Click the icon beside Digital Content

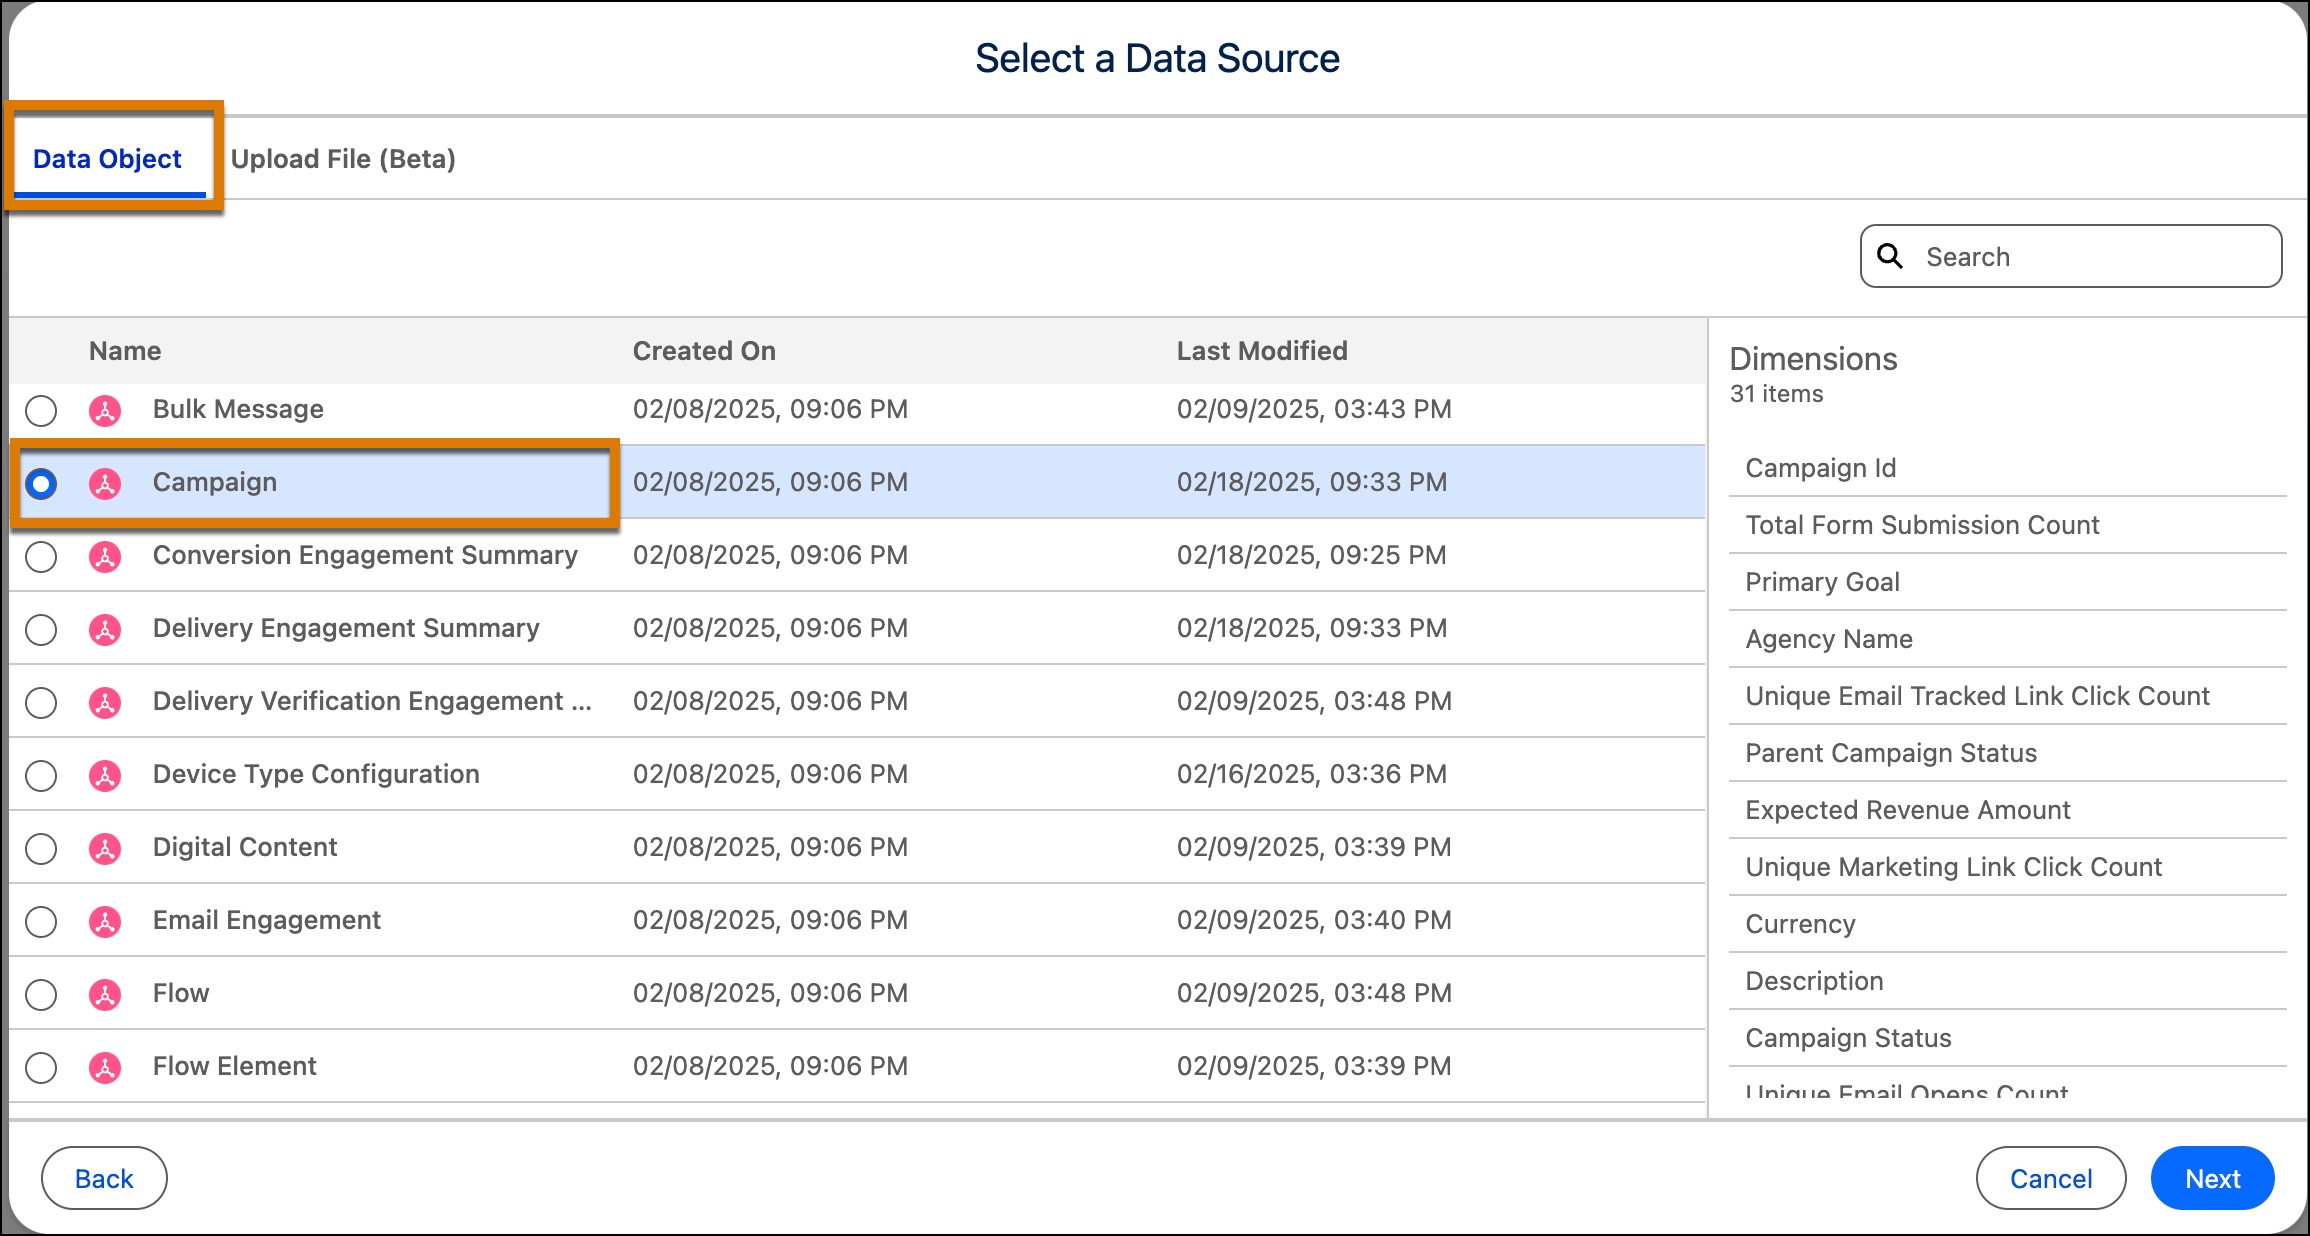click(105, 848)
